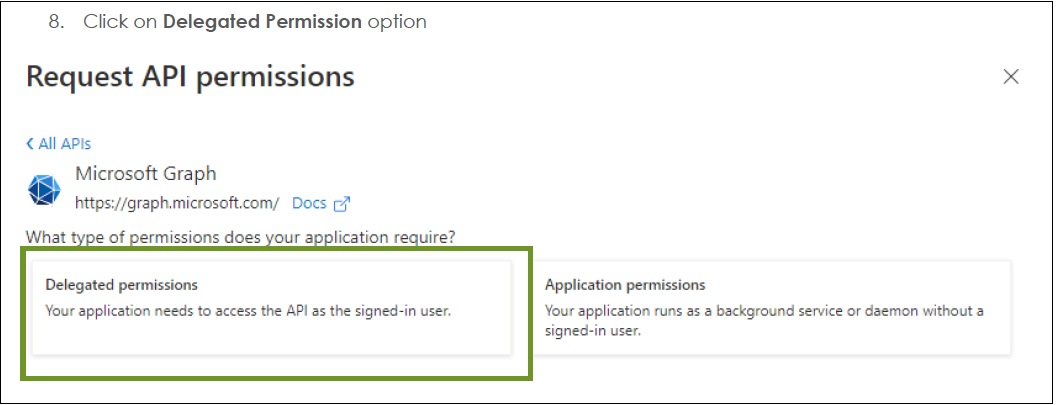The height and width of the screenshot is (405, 1056).
Task: Click the Application permissions card title
Action: pos(625,285)
